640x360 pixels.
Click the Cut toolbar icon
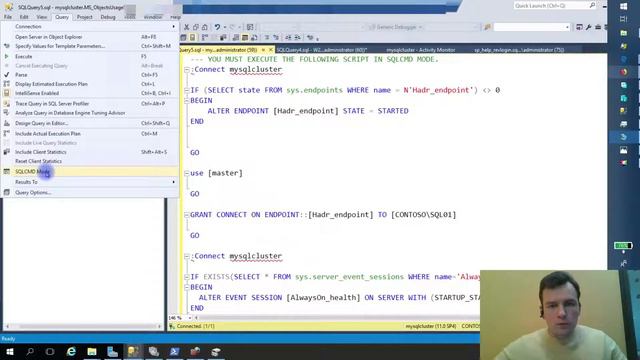187,27
